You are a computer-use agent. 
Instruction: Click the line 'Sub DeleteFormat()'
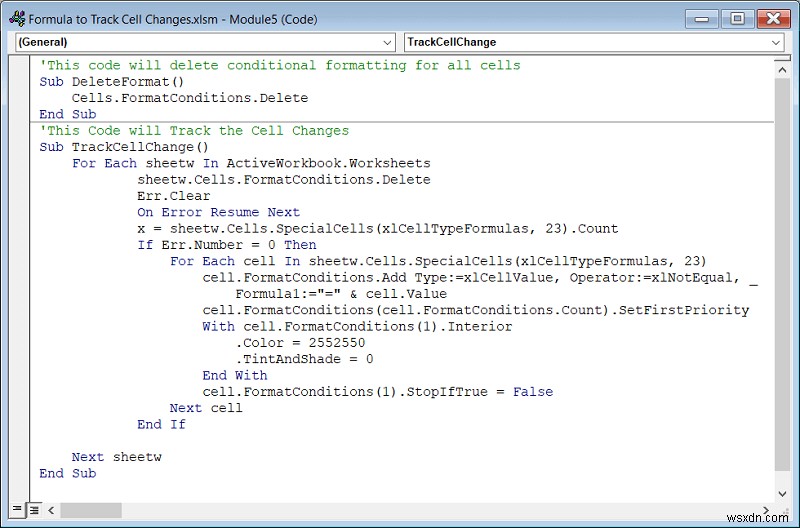click(112, 82)
